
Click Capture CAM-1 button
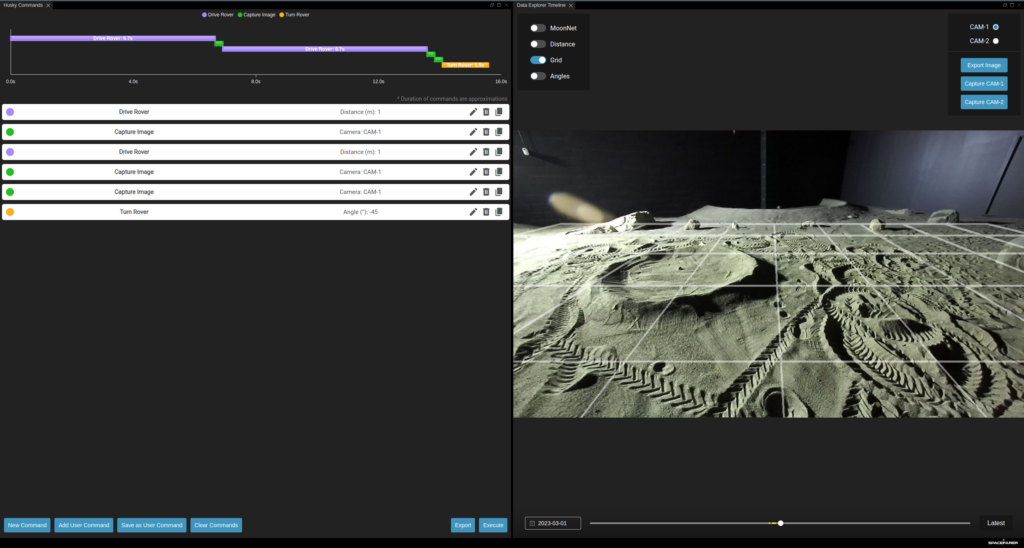(x=984, y=84)
